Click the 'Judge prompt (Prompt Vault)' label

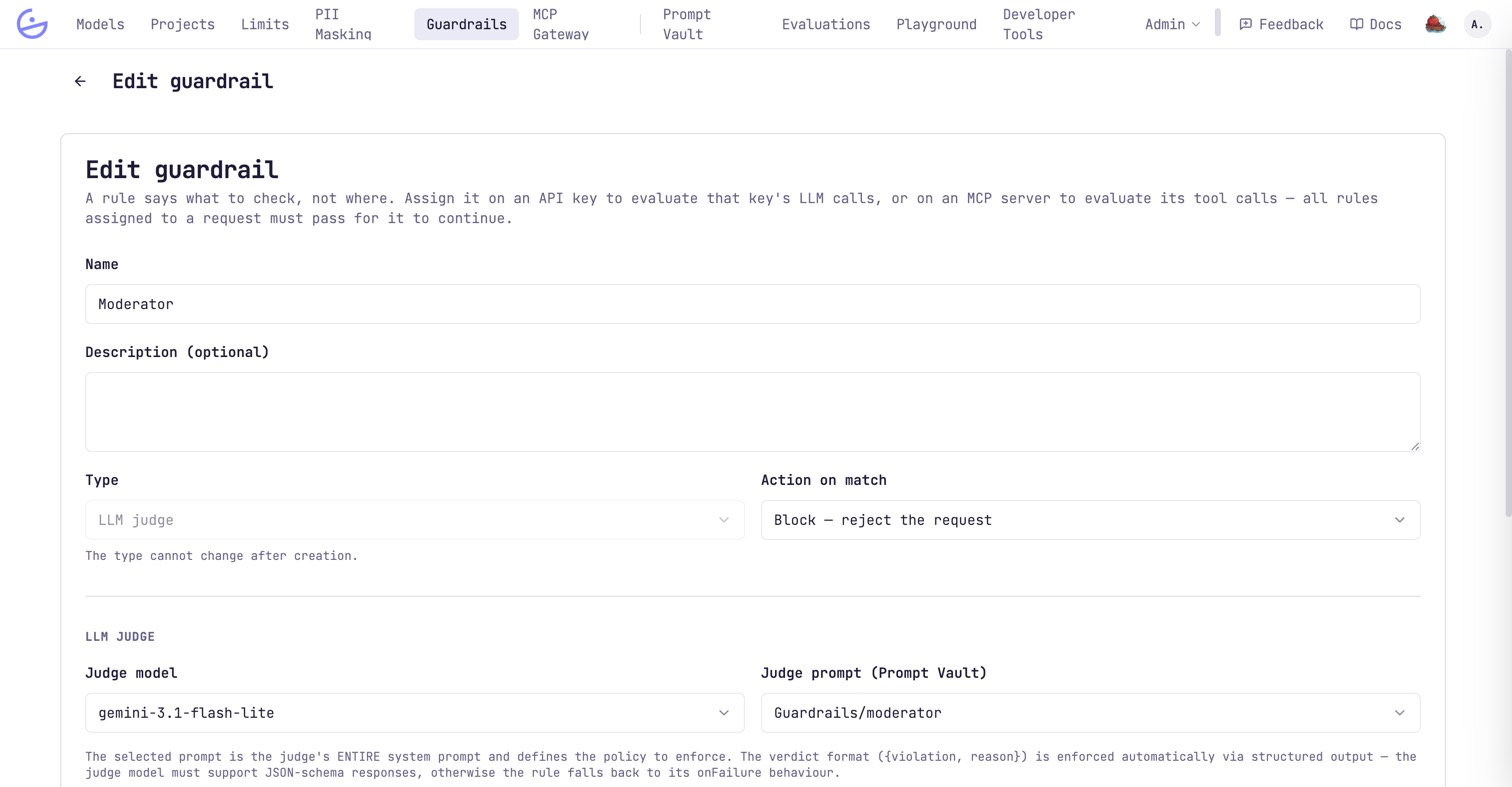tap(874, 673)
